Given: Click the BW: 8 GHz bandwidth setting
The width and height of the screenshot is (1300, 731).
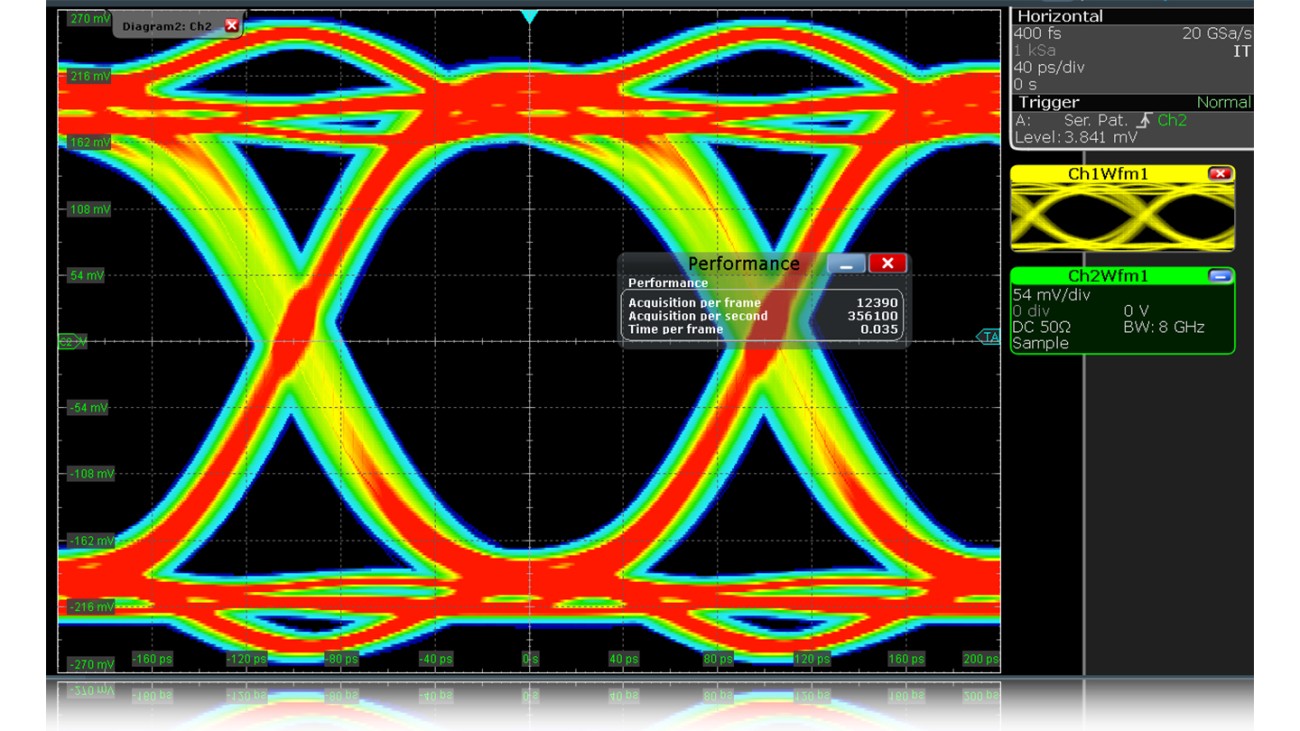Looking at the screenshot, I should pos(1164,327).
